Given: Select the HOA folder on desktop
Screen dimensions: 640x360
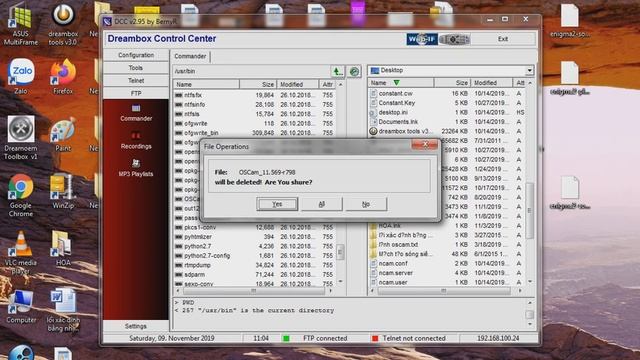Looking at the screenshot, I should pos(63,248).
